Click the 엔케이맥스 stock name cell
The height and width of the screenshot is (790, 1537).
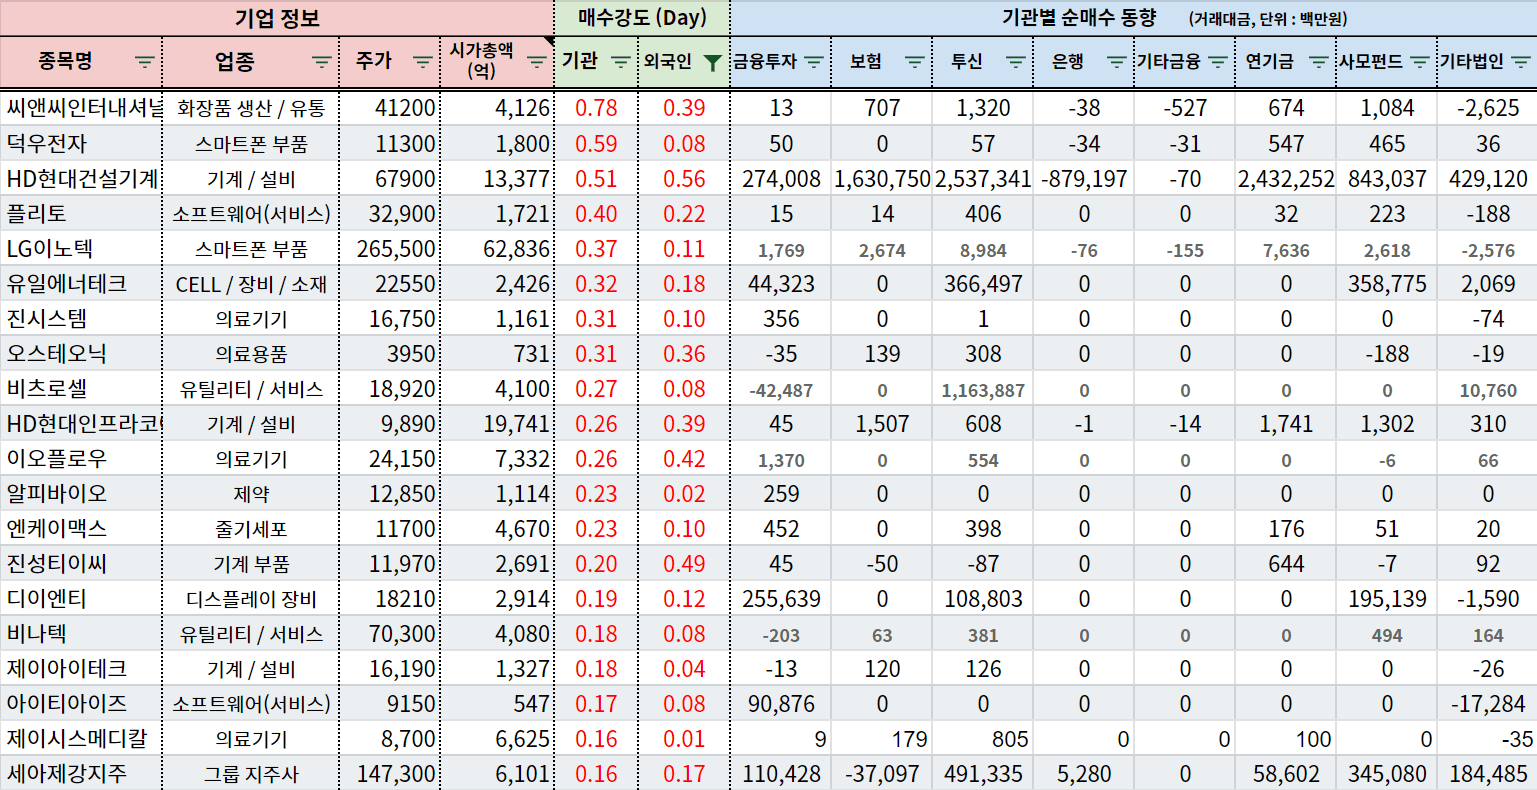click(81, 529)
